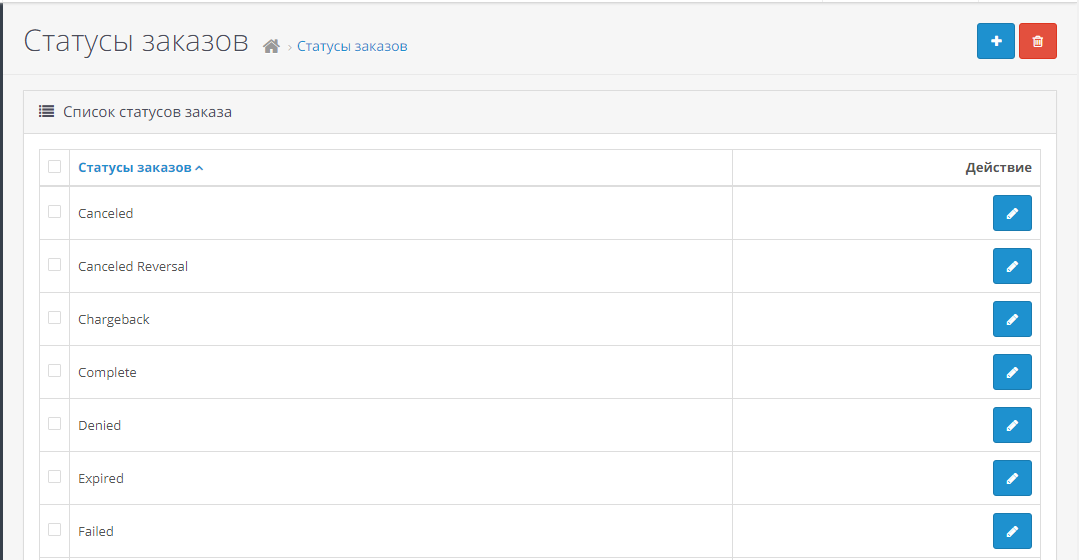This screenshot has width=1079, height=560.
Task: Mark the Failed row checkbox
Action: click(x=55, y=530)
